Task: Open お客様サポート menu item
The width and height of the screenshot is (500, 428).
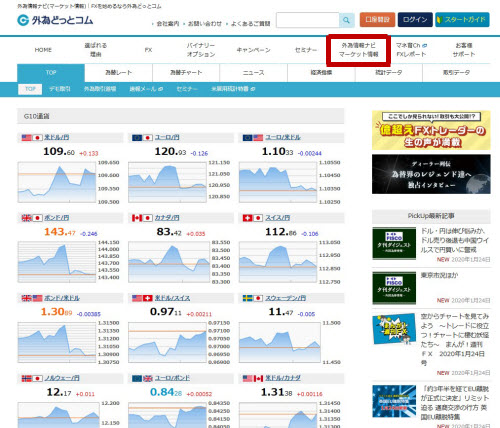Action: 464,50
